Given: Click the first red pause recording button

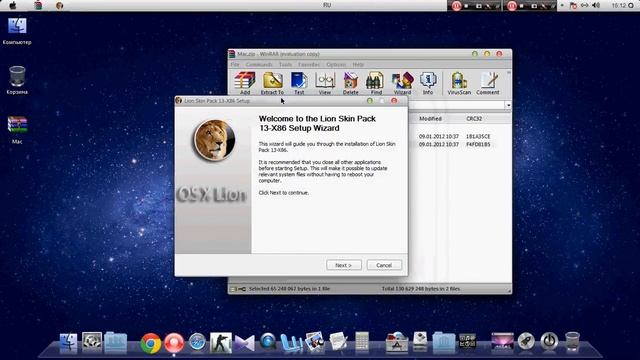Looking at the screenshot, I should [x=456, y=6].
